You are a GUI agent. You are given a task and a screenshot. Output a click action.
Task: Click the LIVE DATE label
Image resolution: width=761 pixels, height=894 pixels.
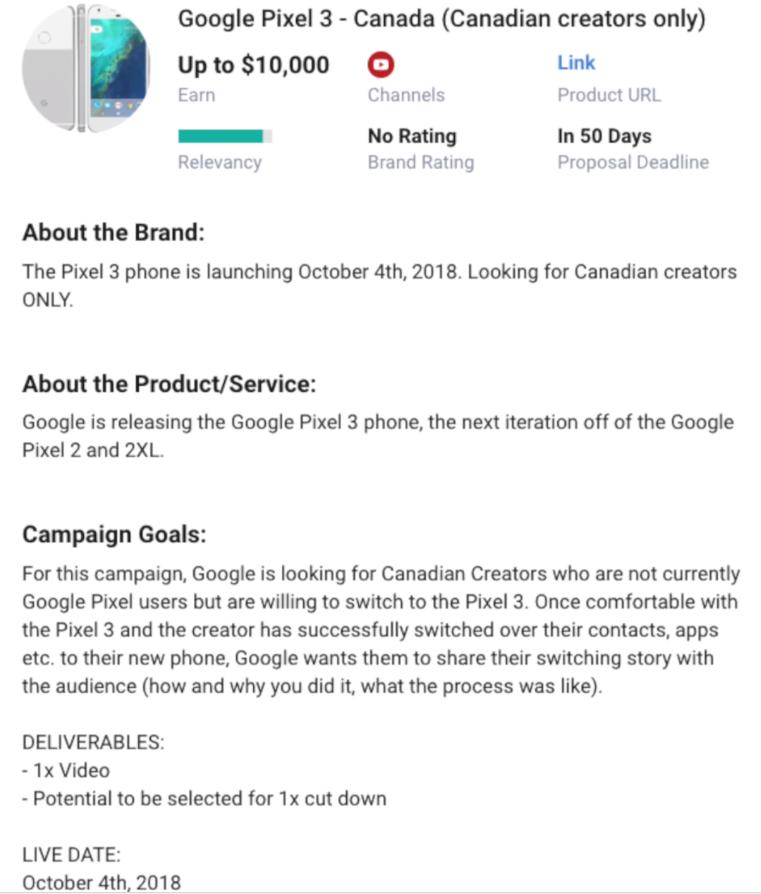pos(71,855)
